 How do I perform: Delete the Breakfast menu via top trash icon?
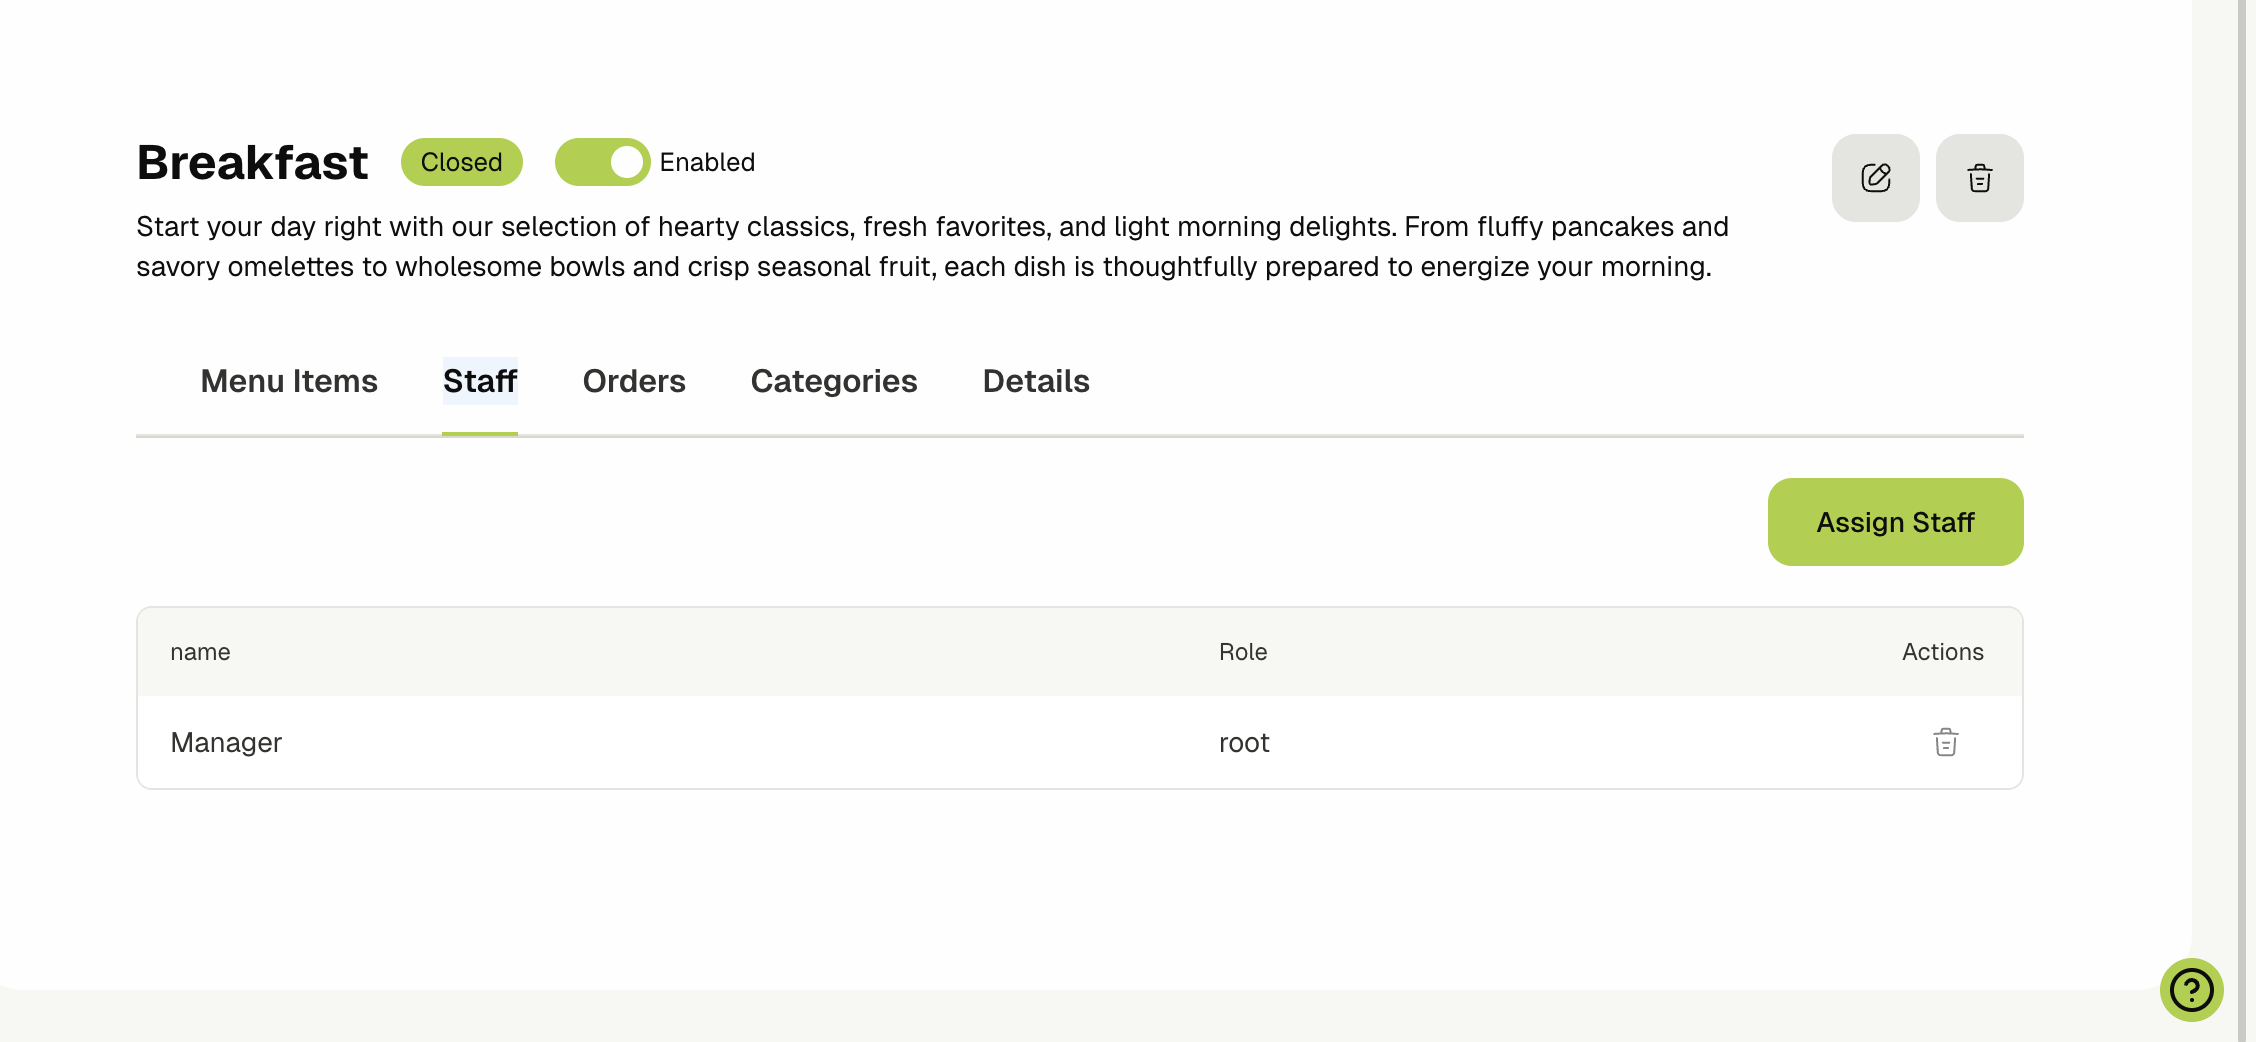(1979, 178)
